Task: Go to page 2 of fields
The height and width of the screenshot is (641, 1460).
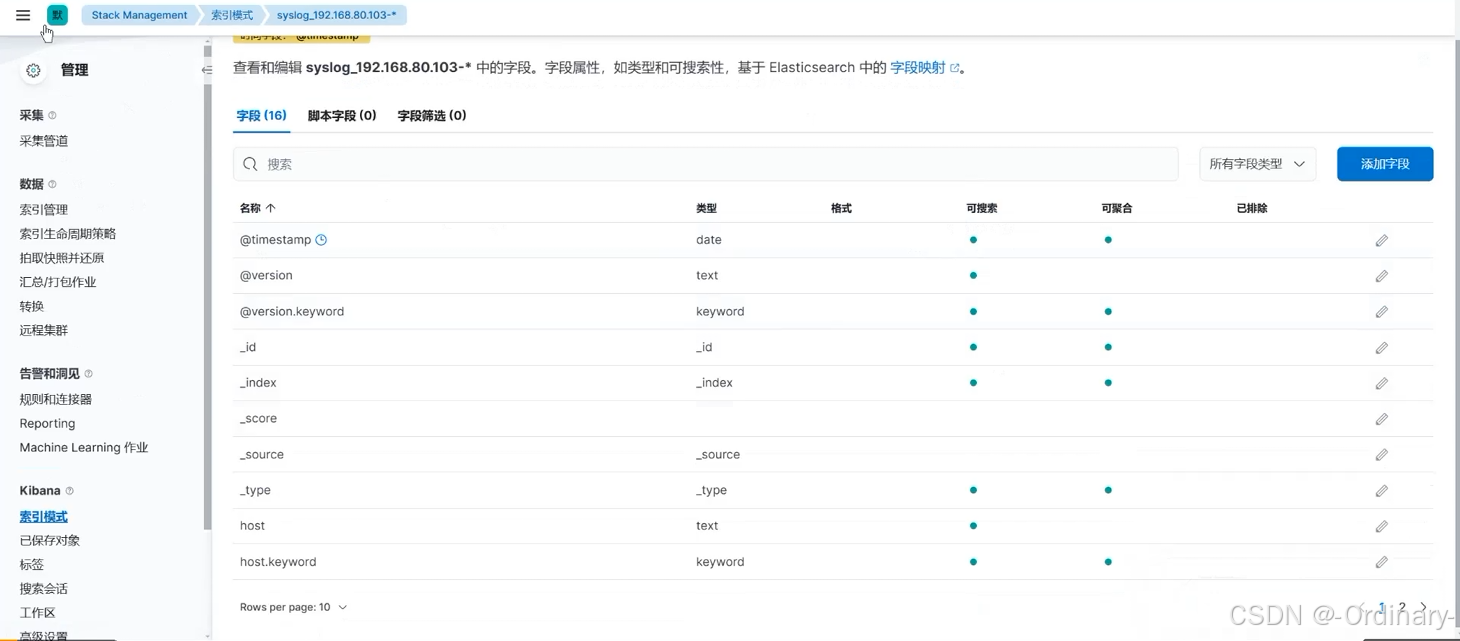Action: (x=1402, y=607)
